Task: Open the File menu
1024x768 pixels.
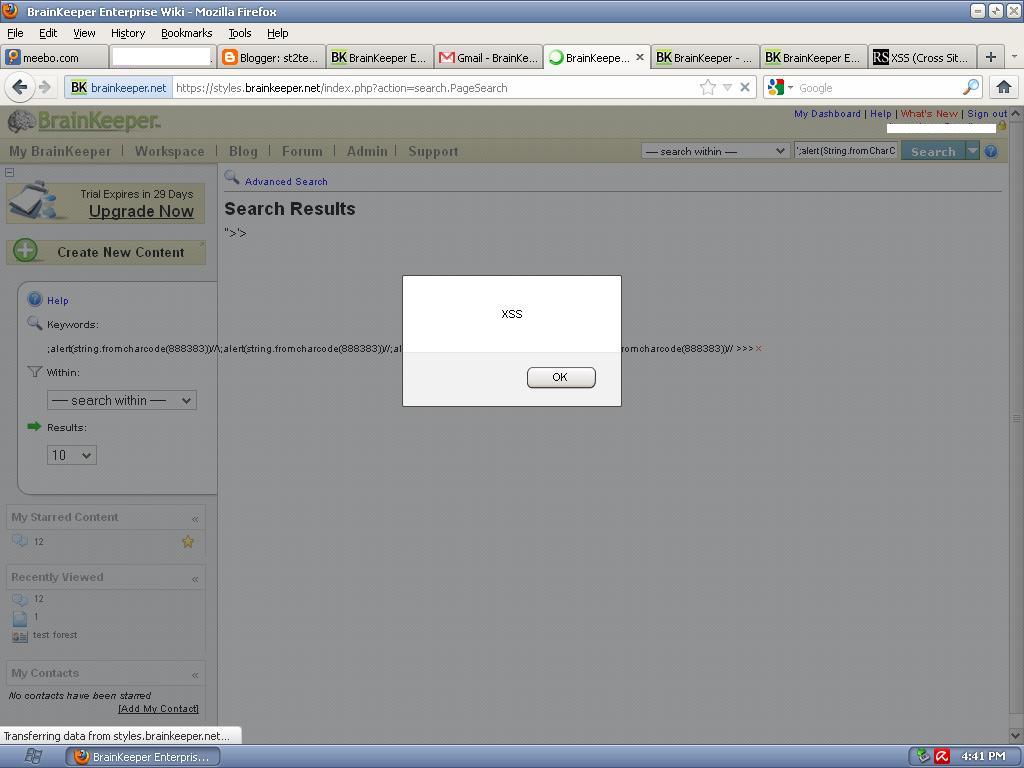Action: [x=15, y=33]
